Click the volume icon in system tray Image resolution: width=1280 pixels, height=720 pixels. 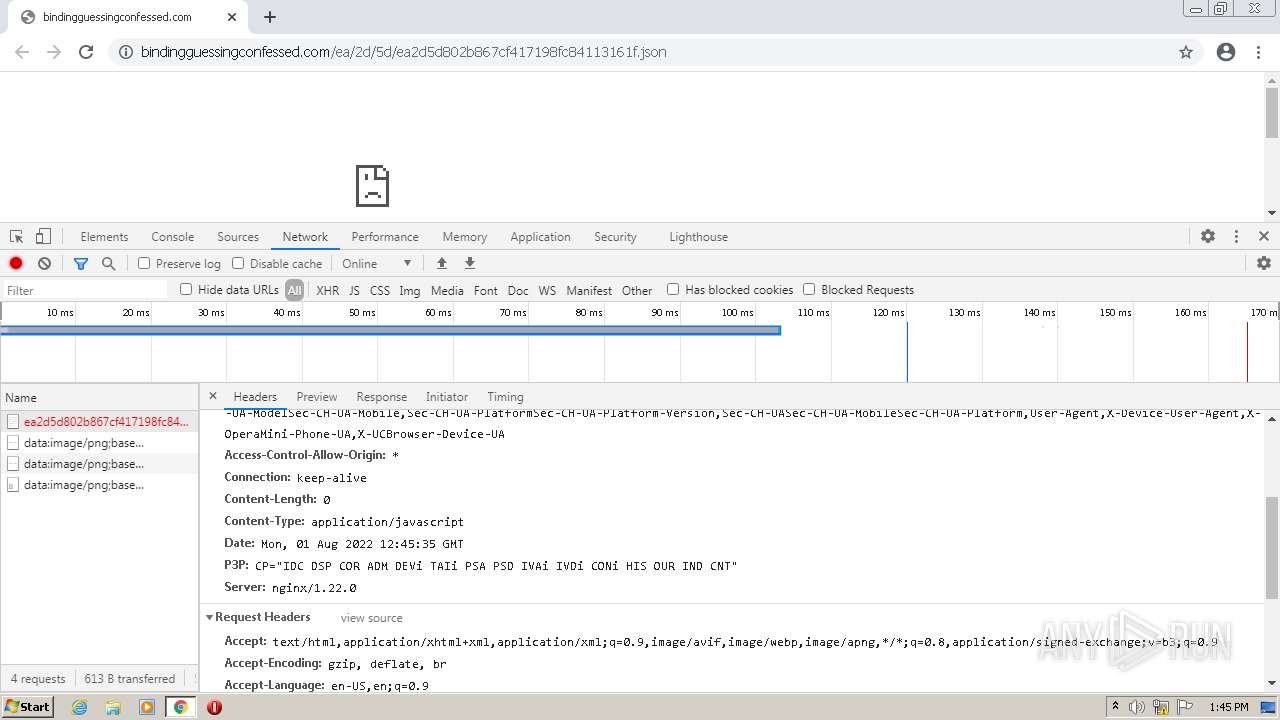click(1137, 707)
